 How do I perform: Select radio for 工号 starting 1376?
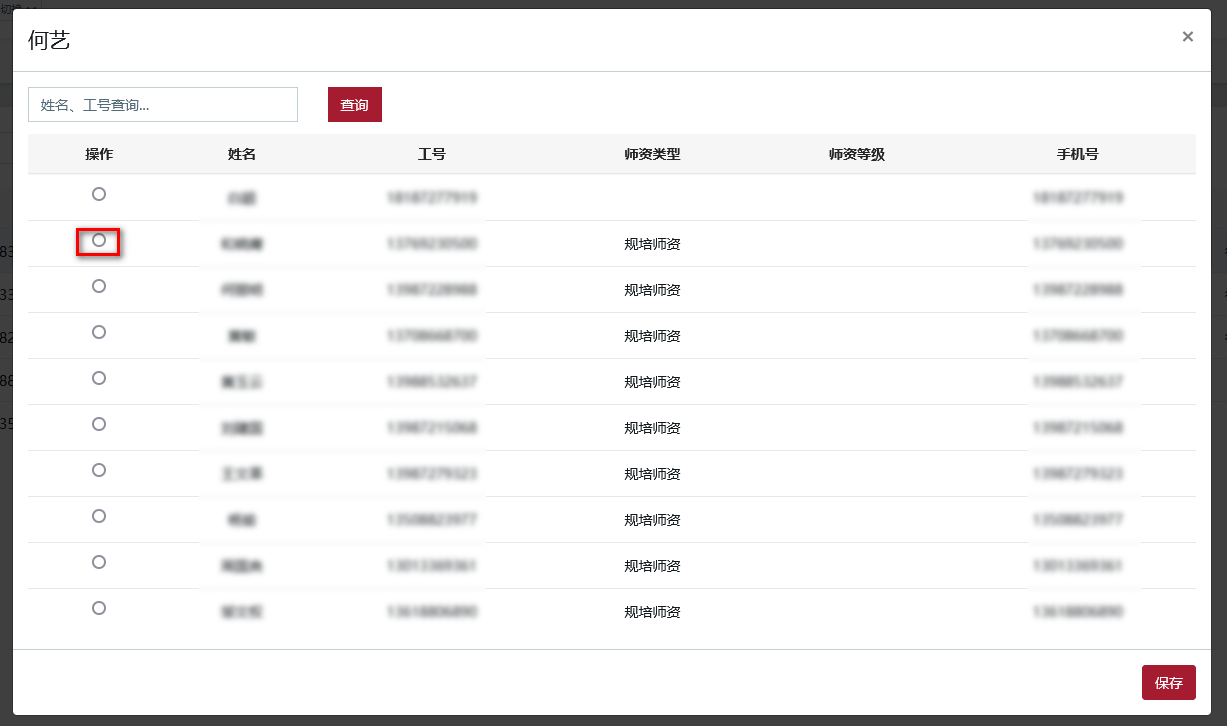click(99, 240)
